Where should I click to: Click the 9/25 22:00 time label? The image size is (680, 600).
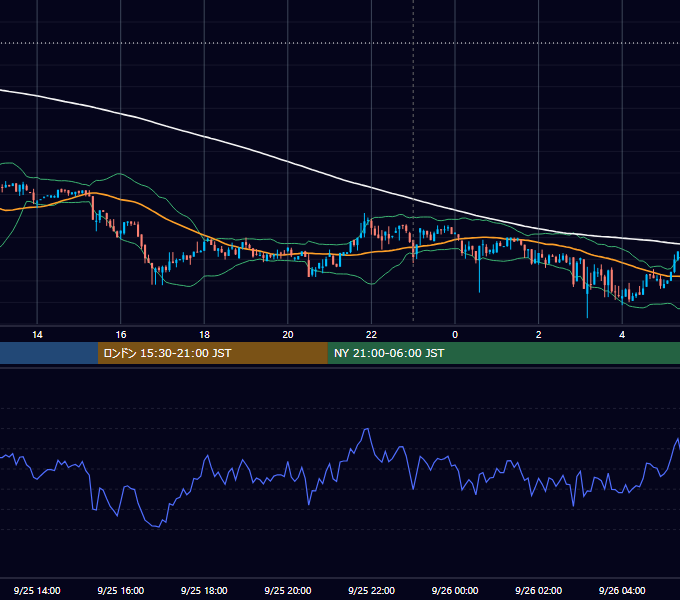pyautogui.click(x=371, y=590)
